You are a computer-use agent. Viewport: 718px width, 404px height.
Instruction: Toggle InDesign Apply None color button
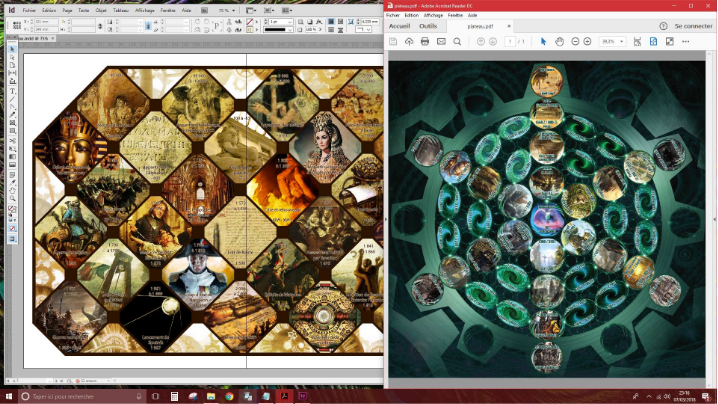(x=12, y=228)
